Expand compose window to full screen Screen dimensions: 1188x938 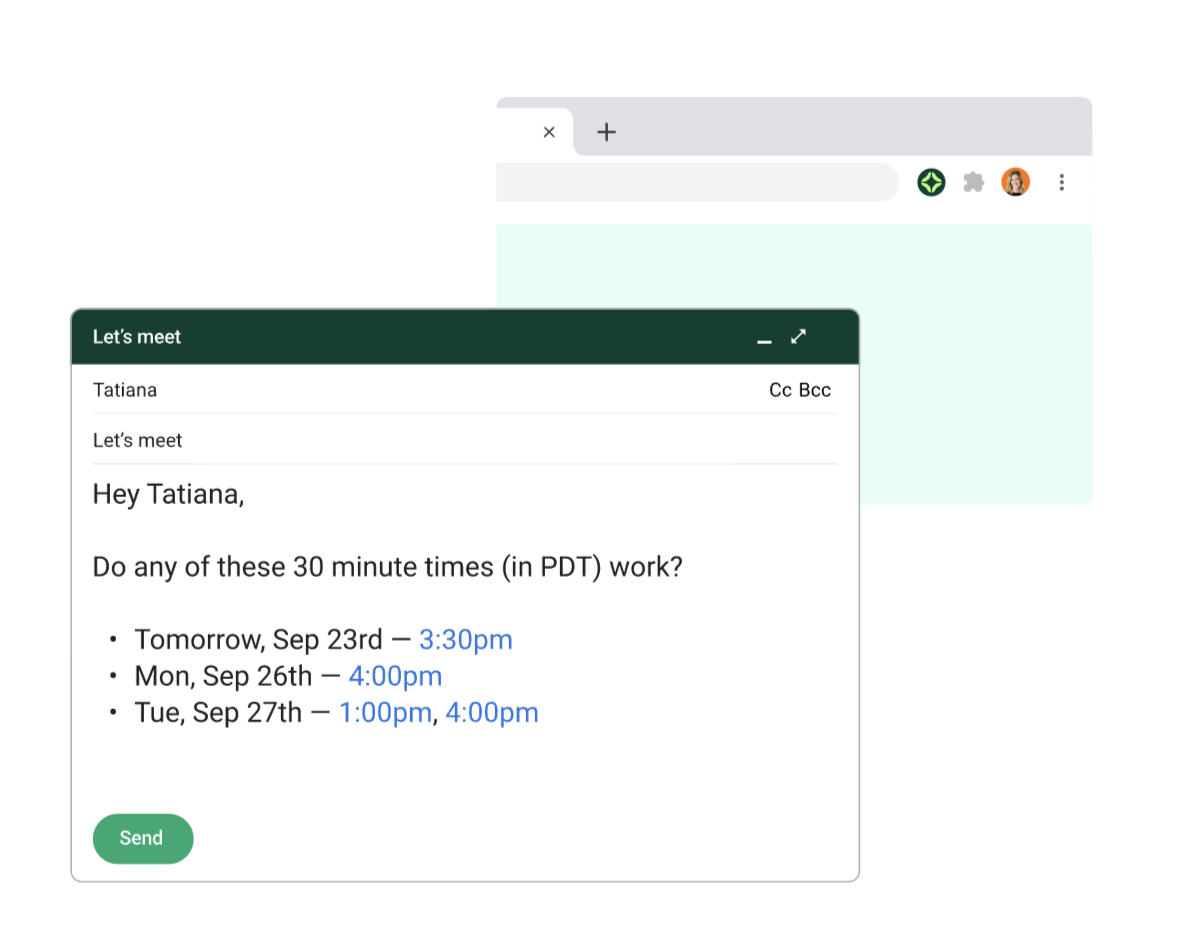point(798,336)
